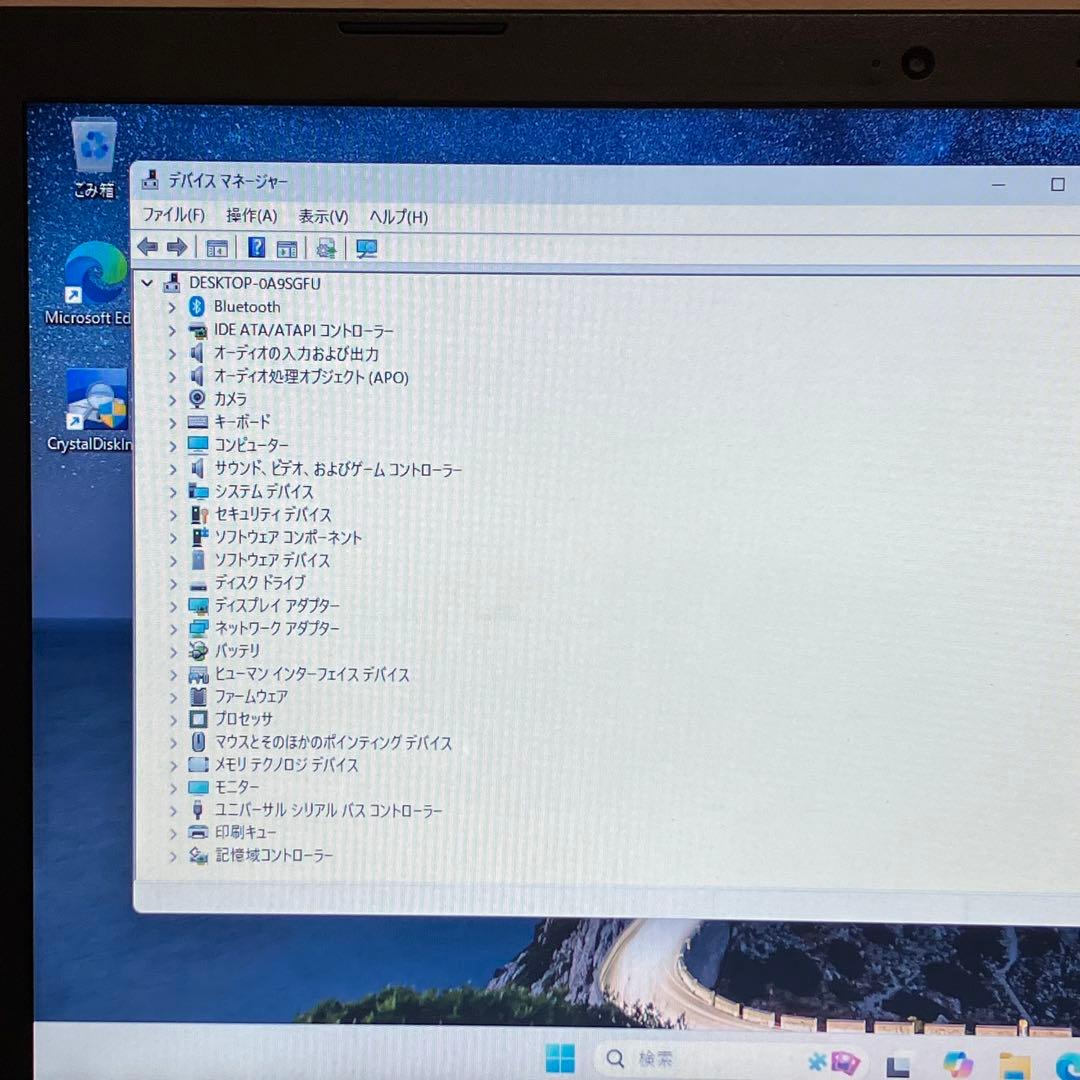Open the 操作(A) menu
Screen dimensions: 1080x1080
coord(251,216)
